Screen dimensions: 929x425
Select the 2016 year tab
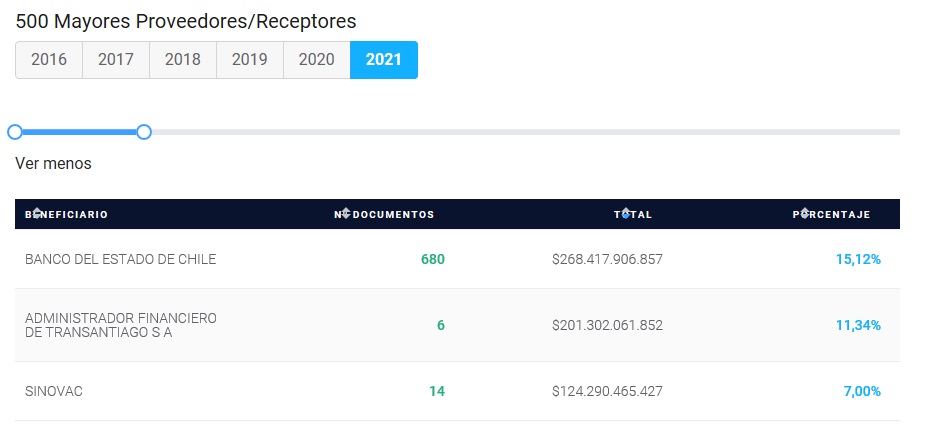click(x=49, y=60)
